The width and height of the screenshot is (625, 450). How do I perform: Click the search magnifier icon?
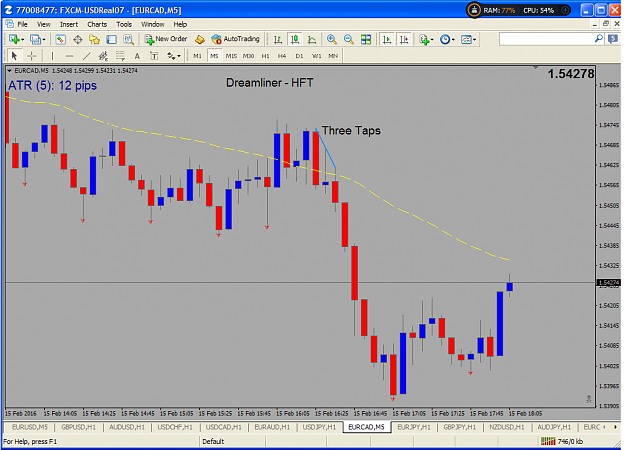tap(599, 39)
